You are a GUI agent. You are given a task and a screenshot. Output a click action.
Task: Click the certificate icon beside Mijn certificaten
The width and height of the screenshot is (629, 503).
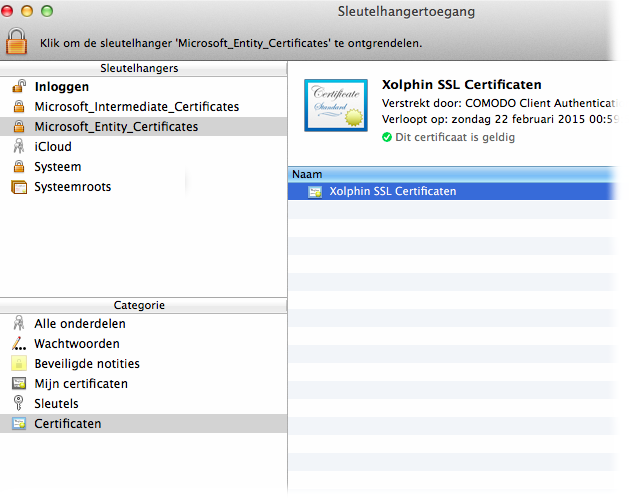pos(19,383)
